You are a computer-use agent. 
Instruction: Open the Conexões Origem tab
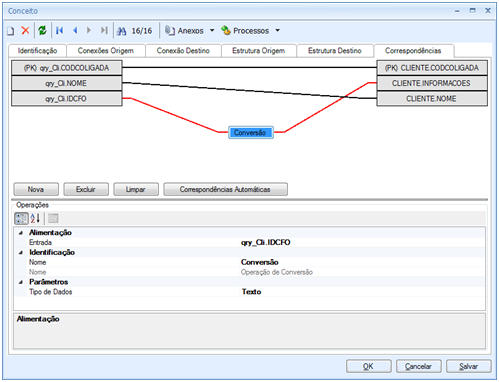[106, 51]
